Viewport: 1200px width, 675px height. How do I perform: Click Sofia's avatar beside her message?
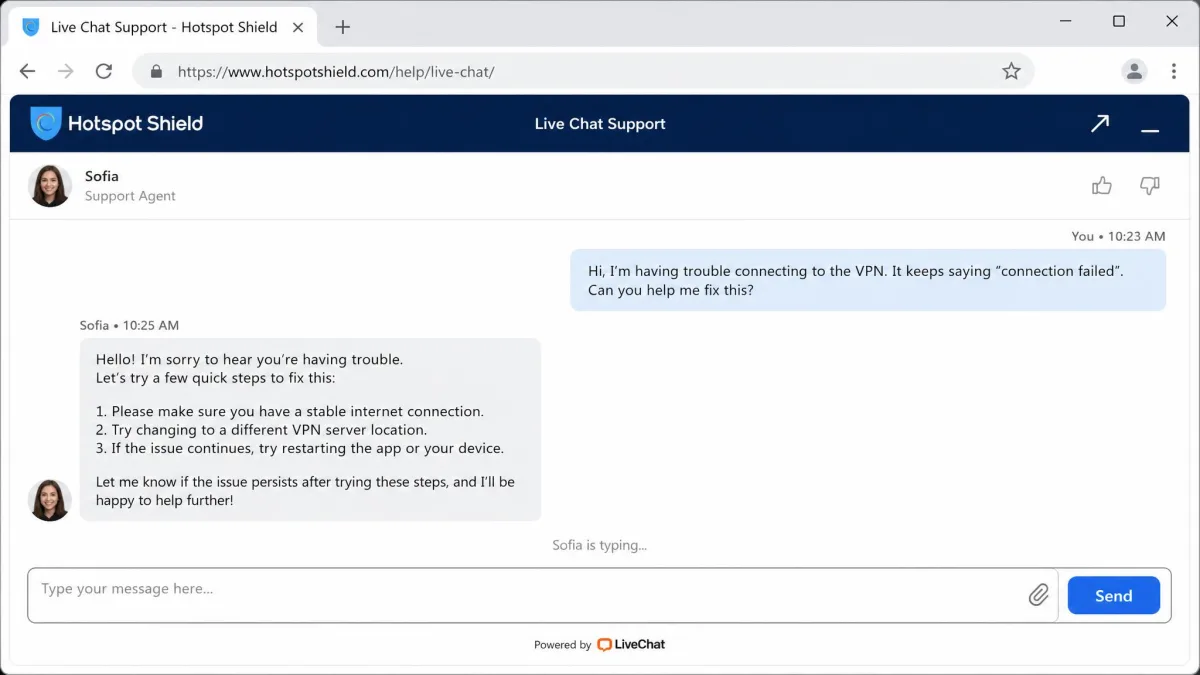coord(50,500)
